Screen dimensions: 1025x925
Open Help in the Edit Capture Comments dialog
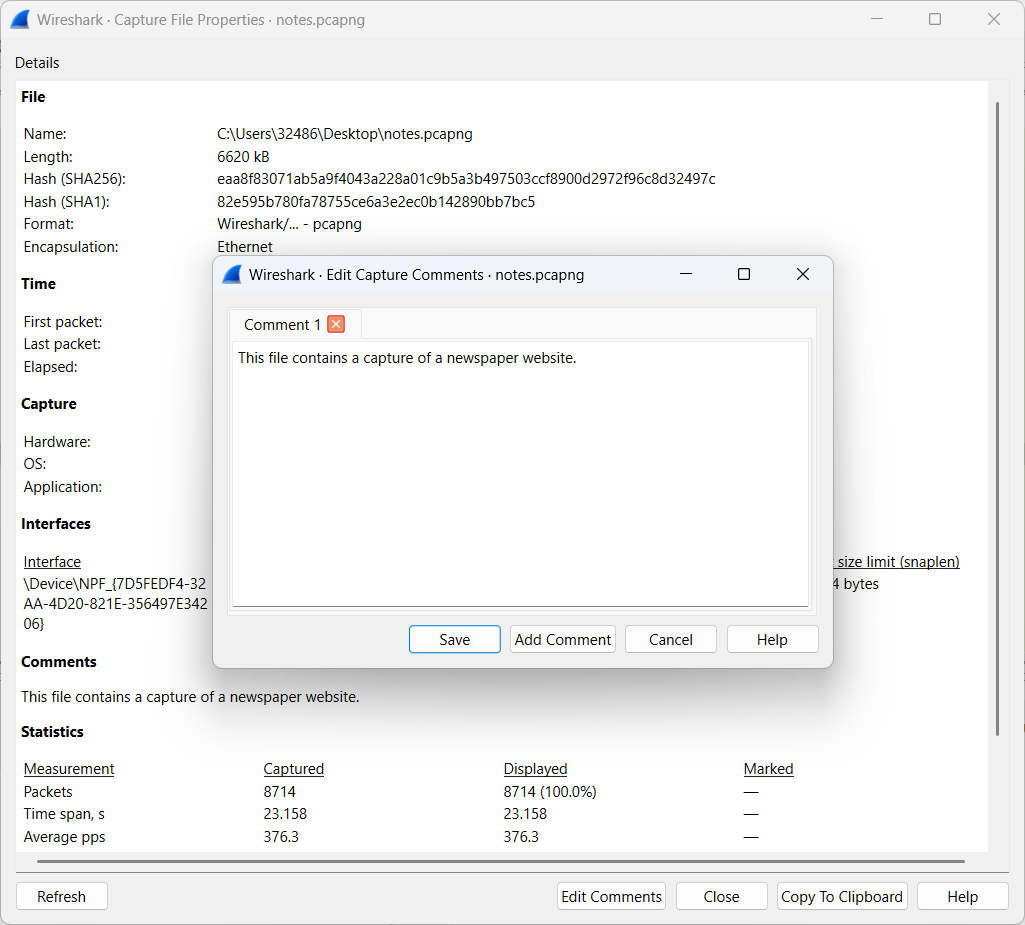point(772,640)
